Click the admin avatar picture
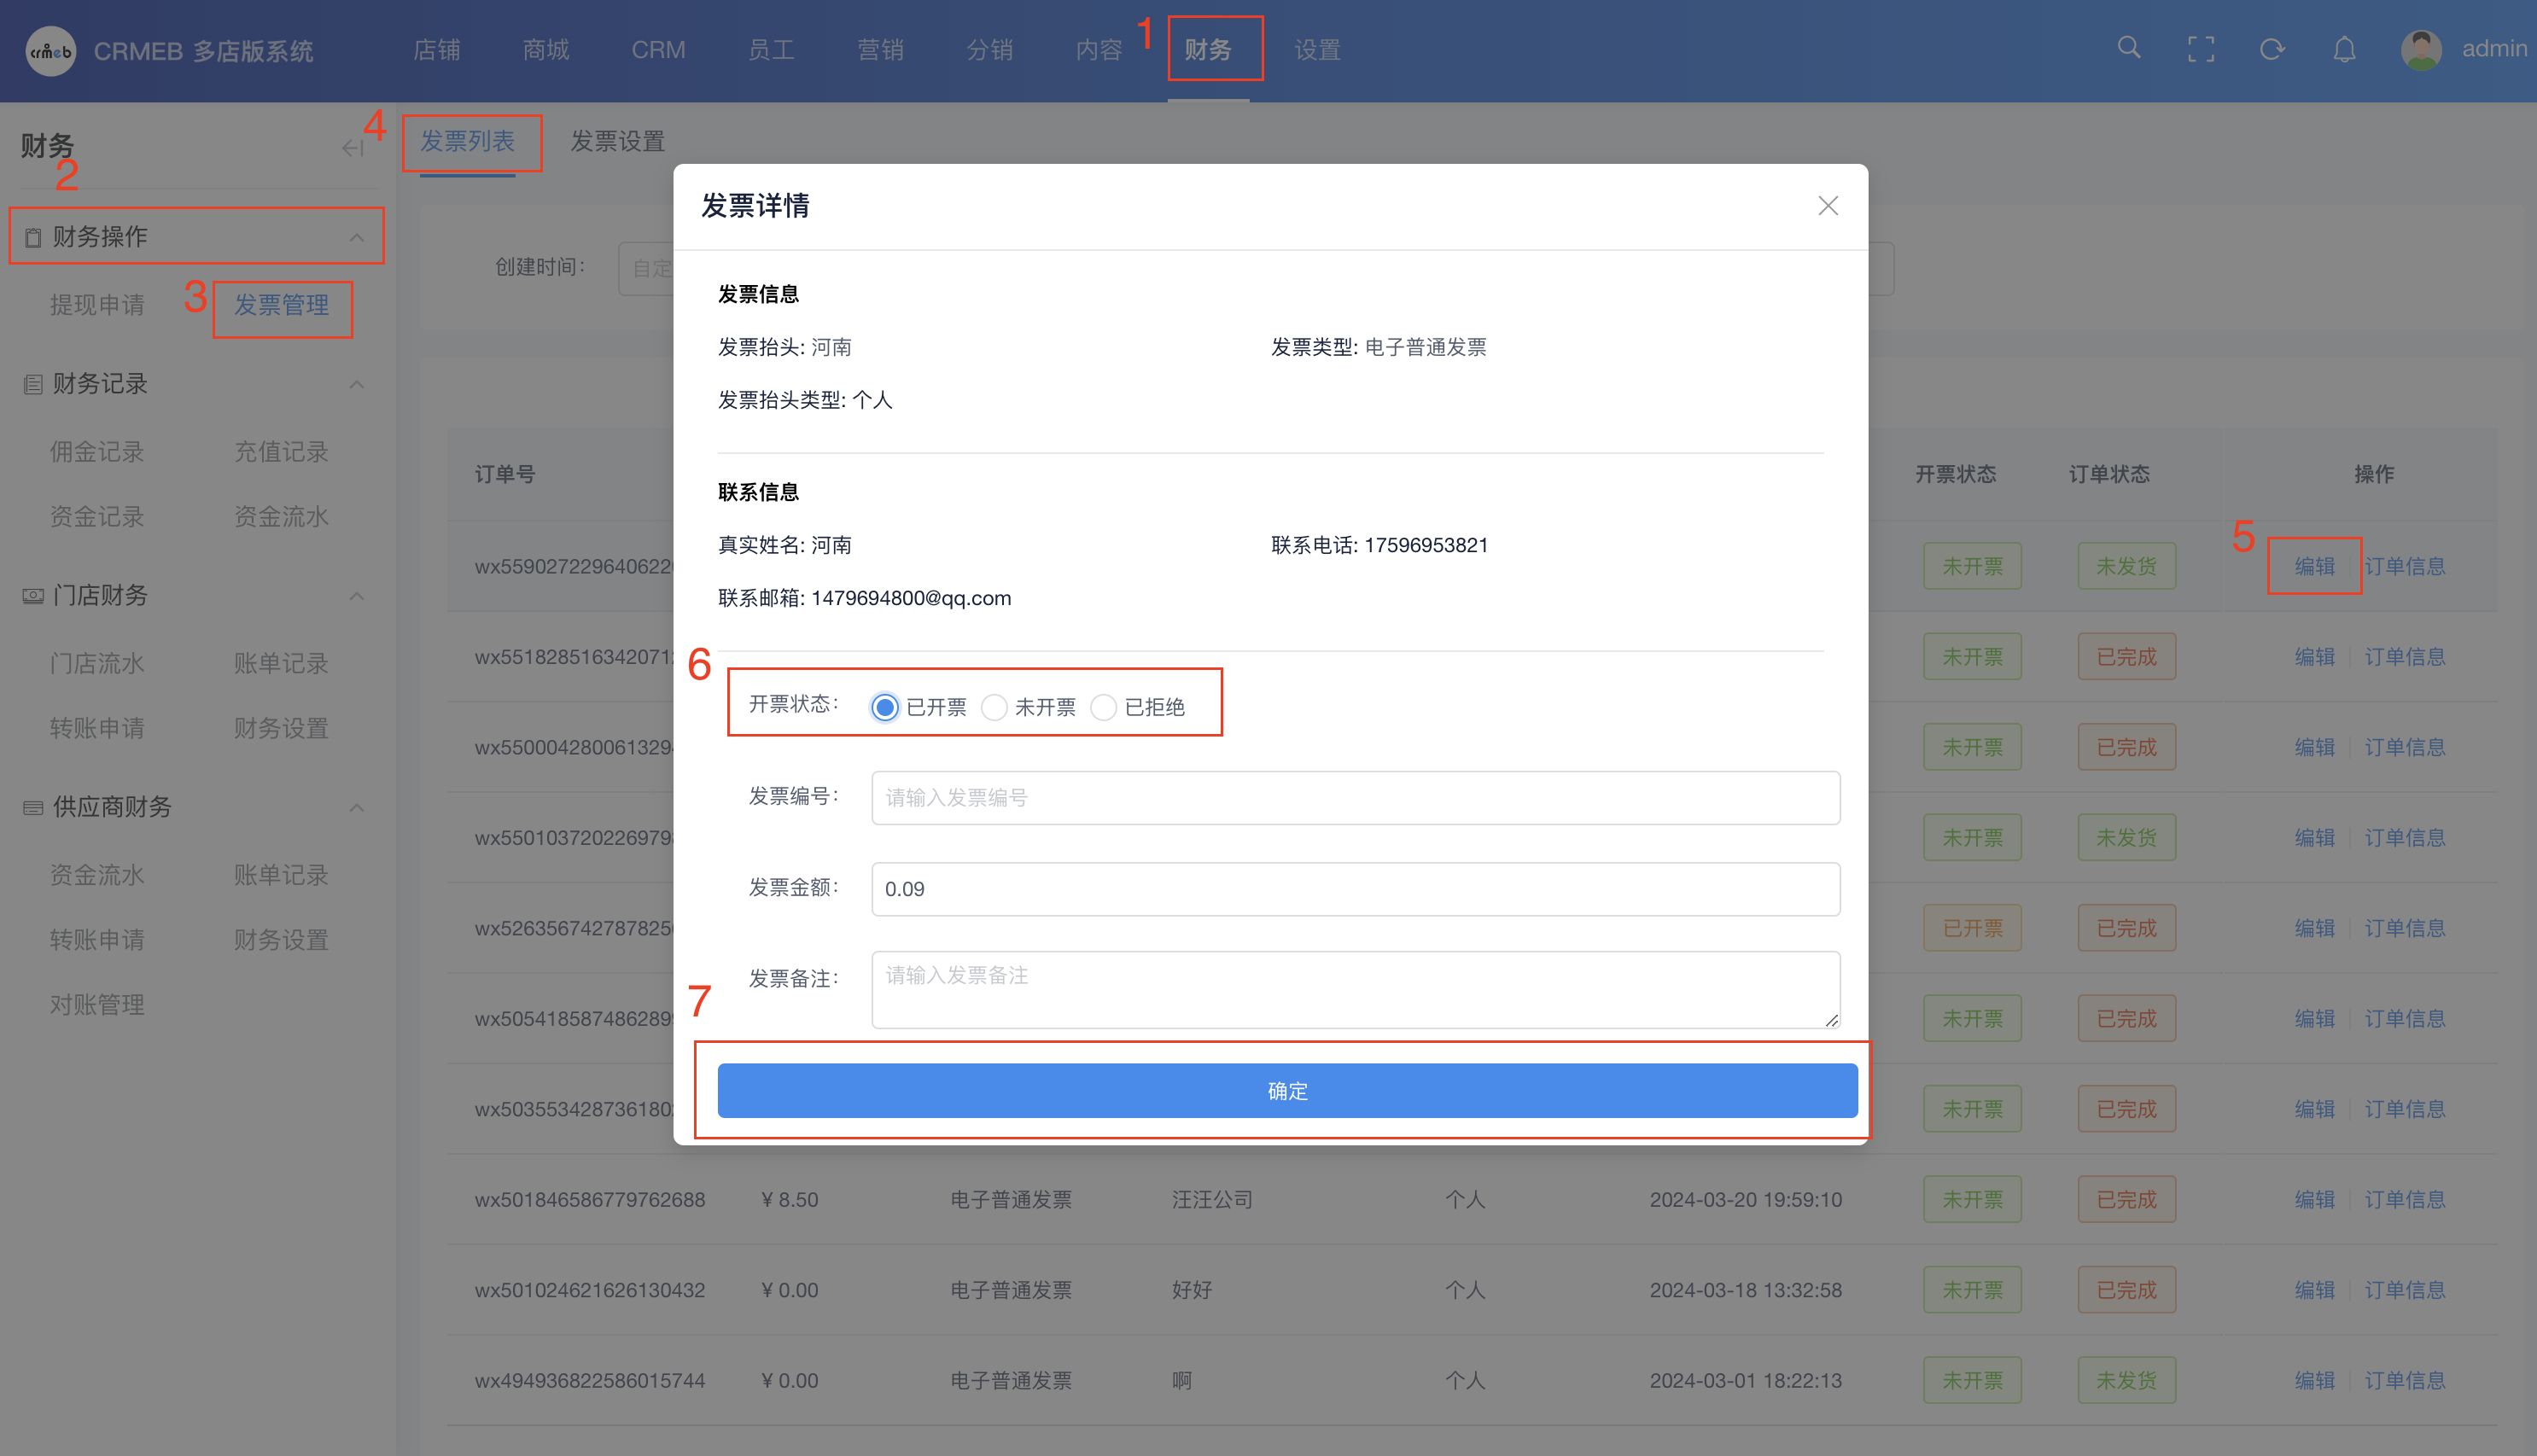 (2420, 49)
